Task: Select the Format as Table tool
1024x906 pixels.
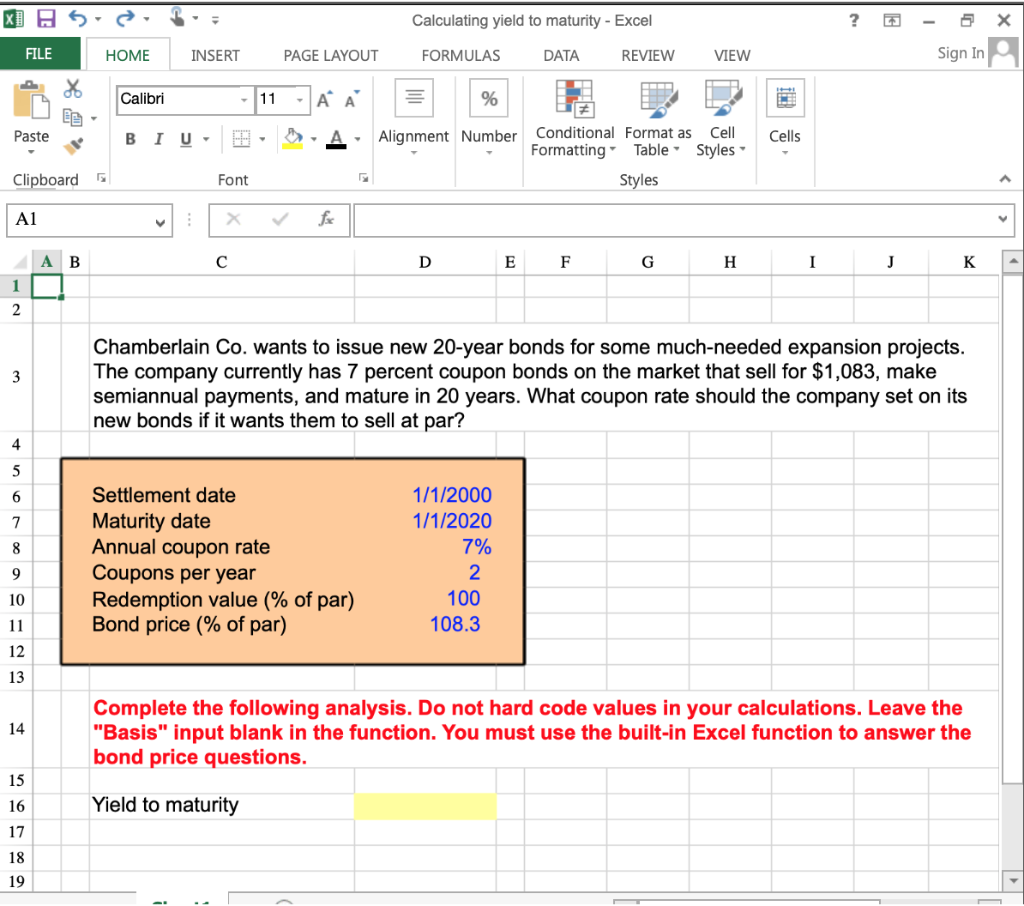Action: pyautogui.click(x=657, y=117)
